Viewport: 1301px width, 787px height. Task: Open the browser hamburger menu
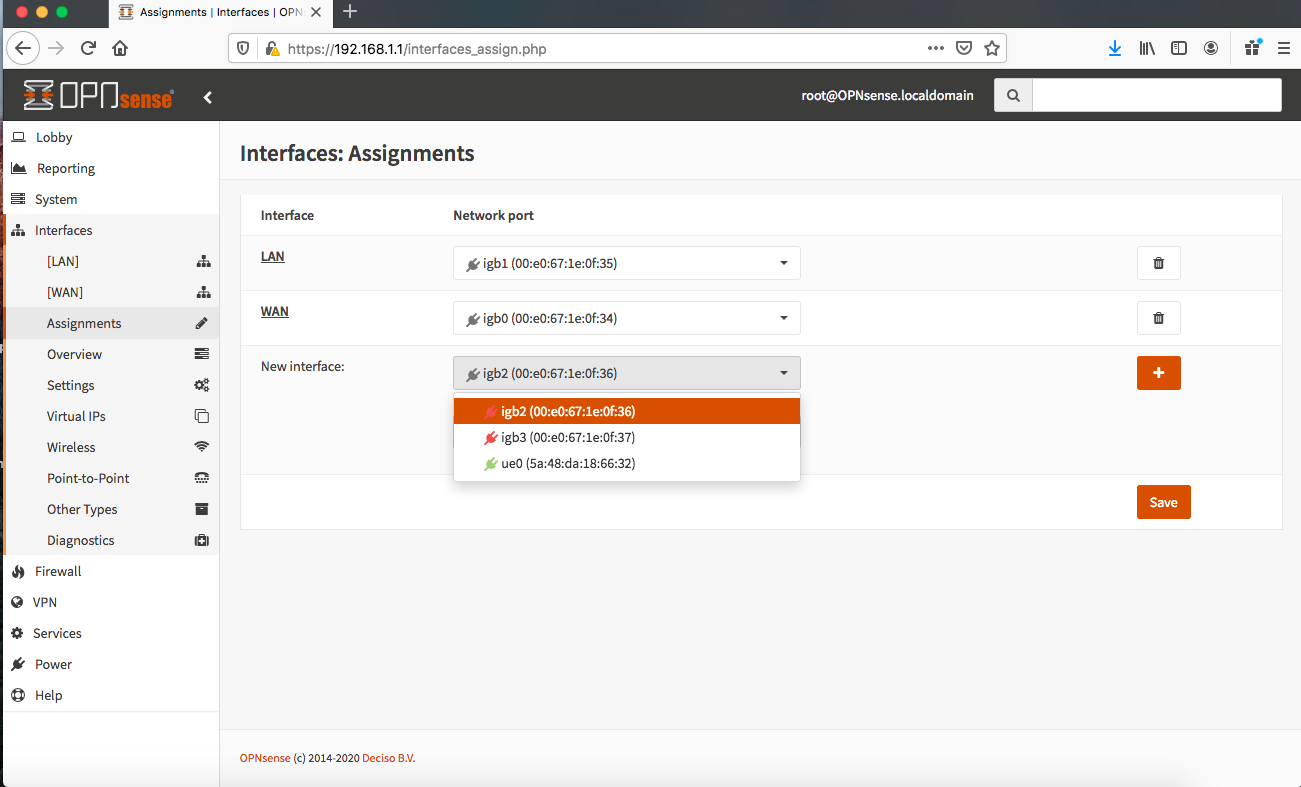(x=1283, y=48)
